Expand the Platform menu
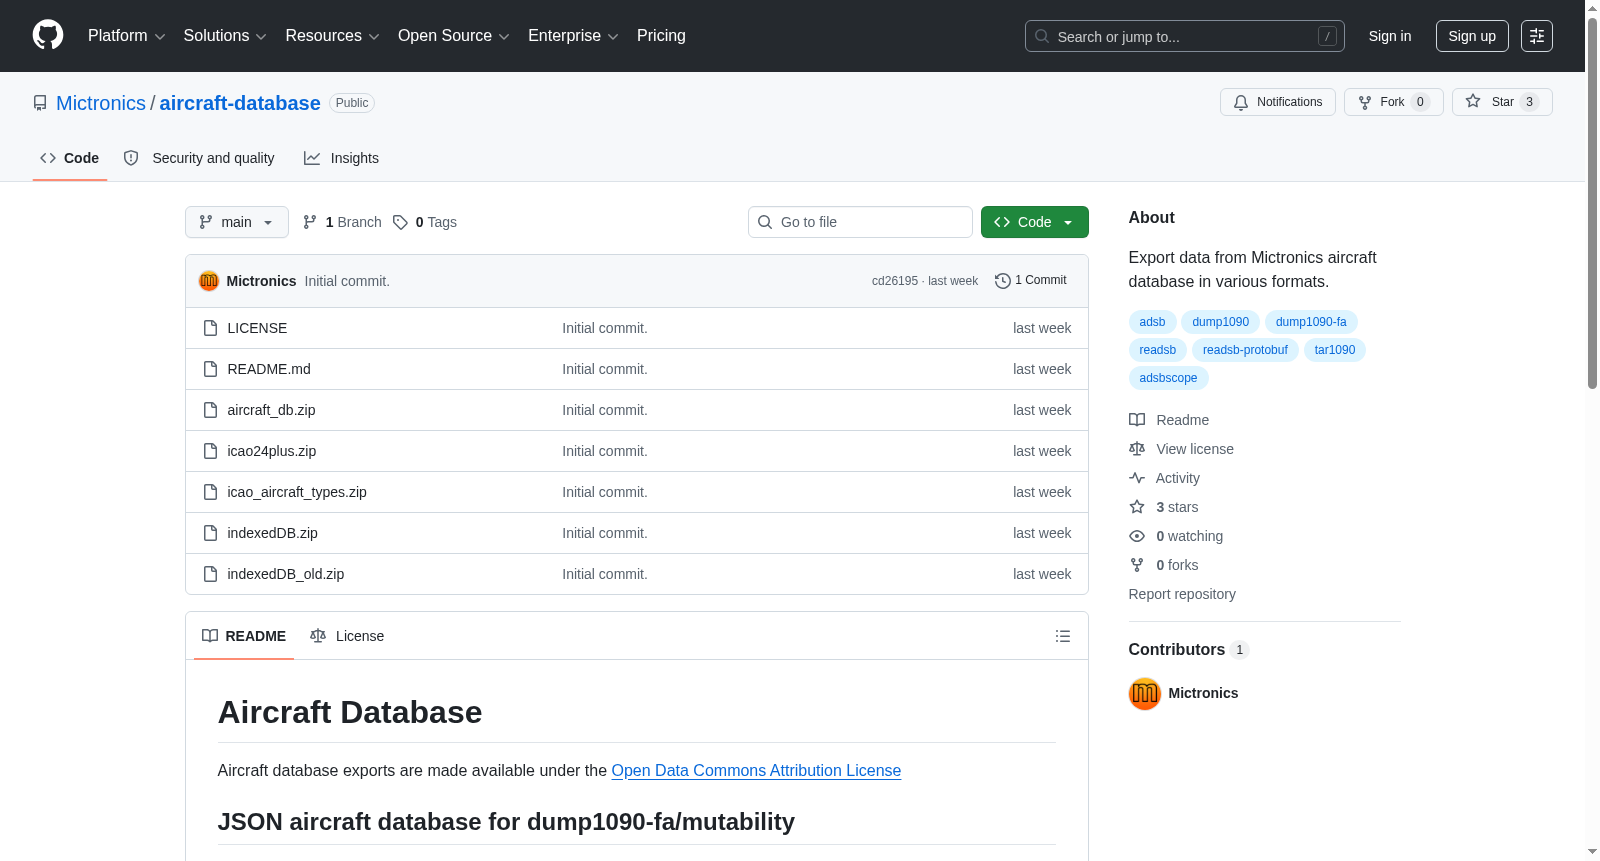The height and width of the screenshot is (861, 1600). click(127, 36)
